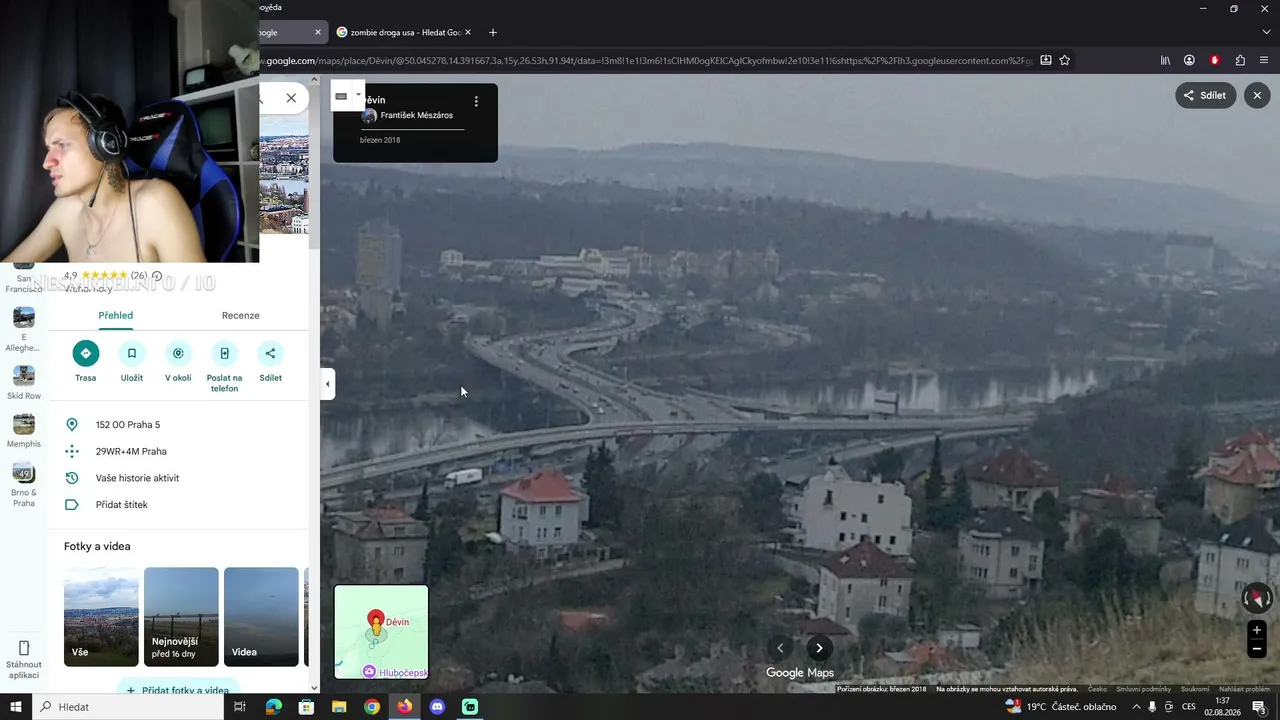Open the Smluvní podmínky link
1280x720 pixels.
(1144, 689)
